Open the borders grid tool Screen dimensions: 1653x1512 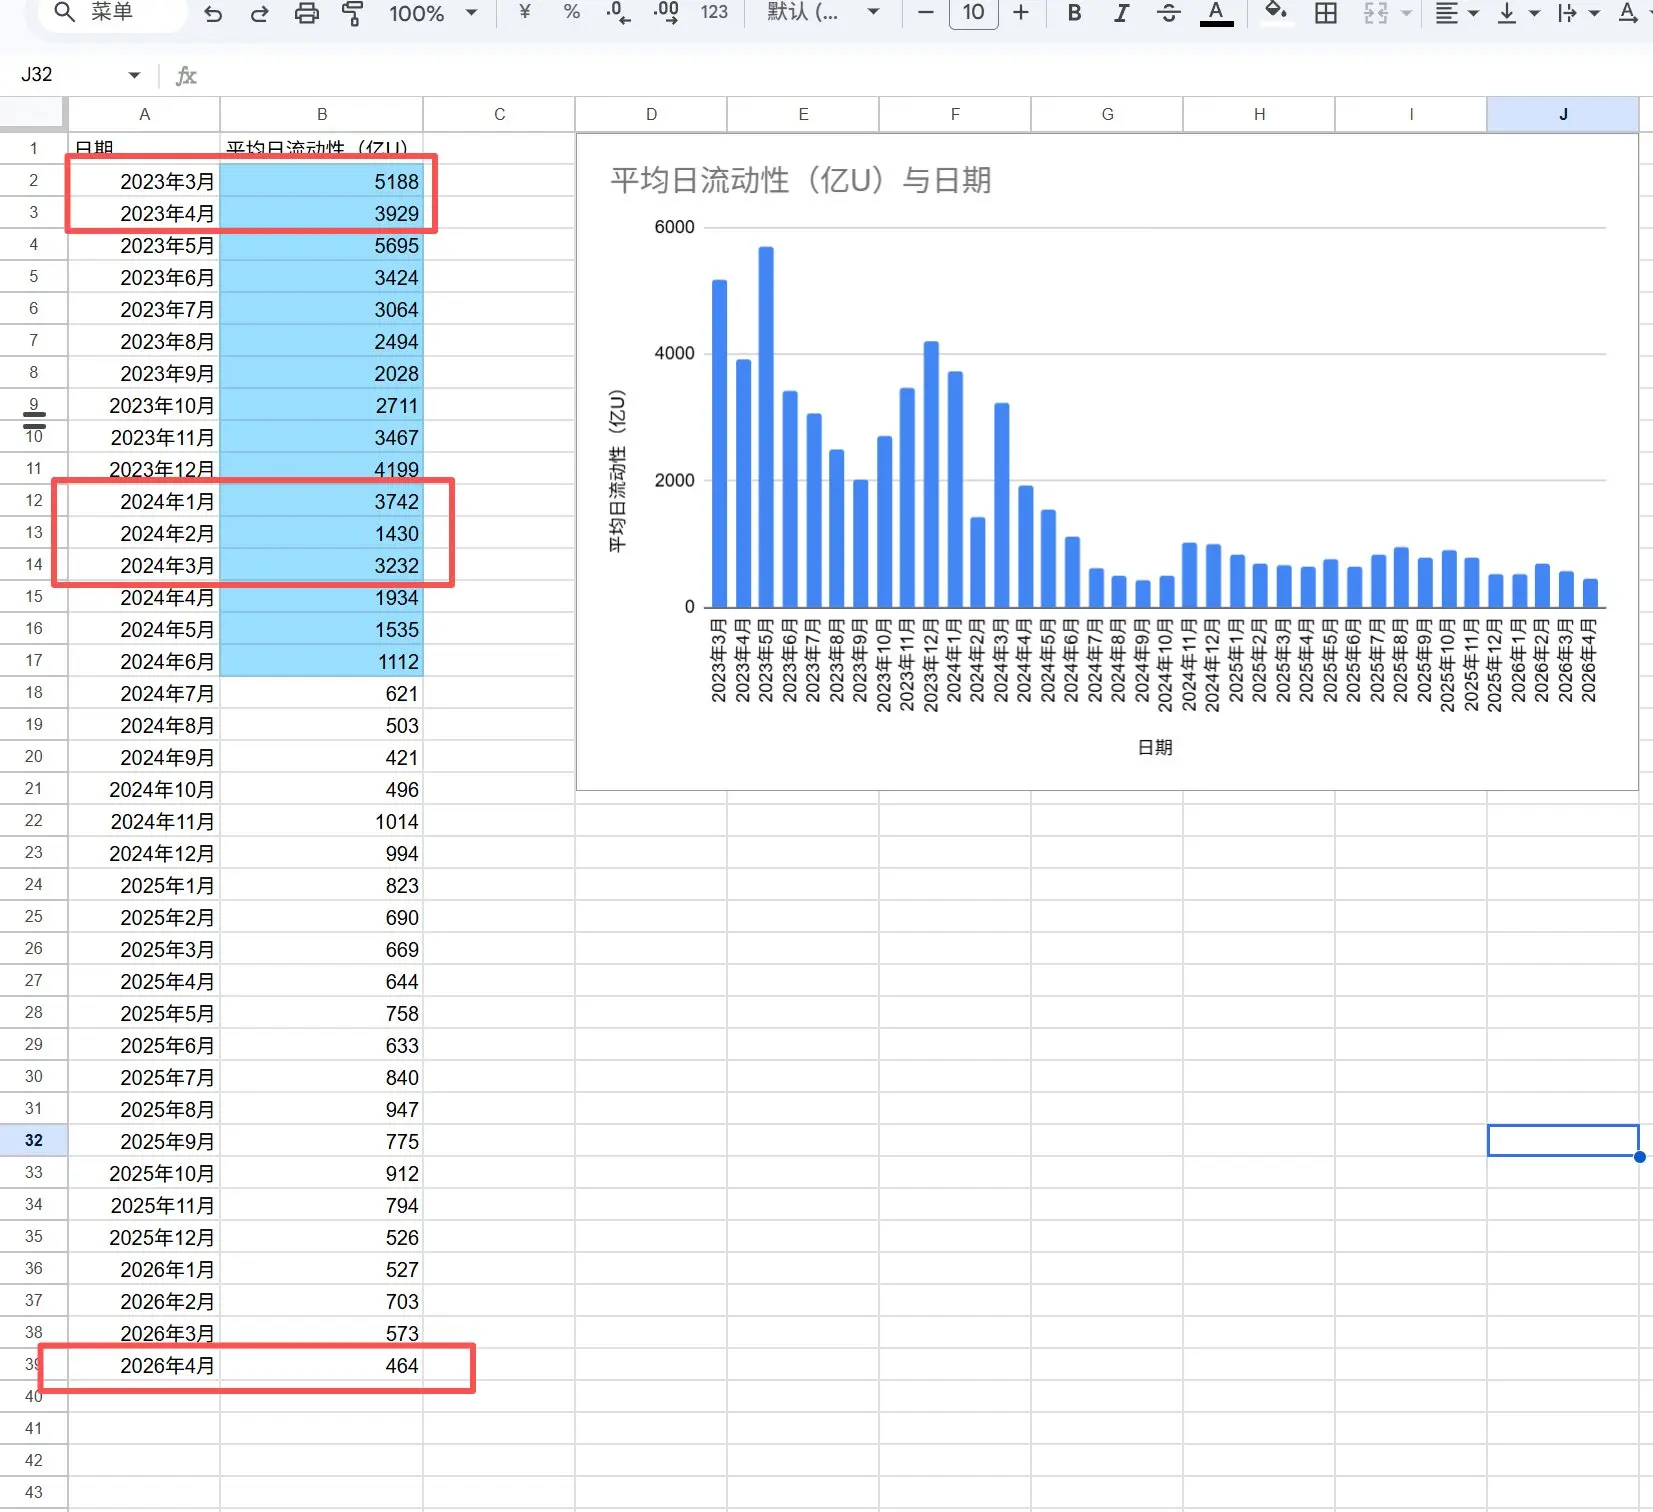pos(1326,12)
